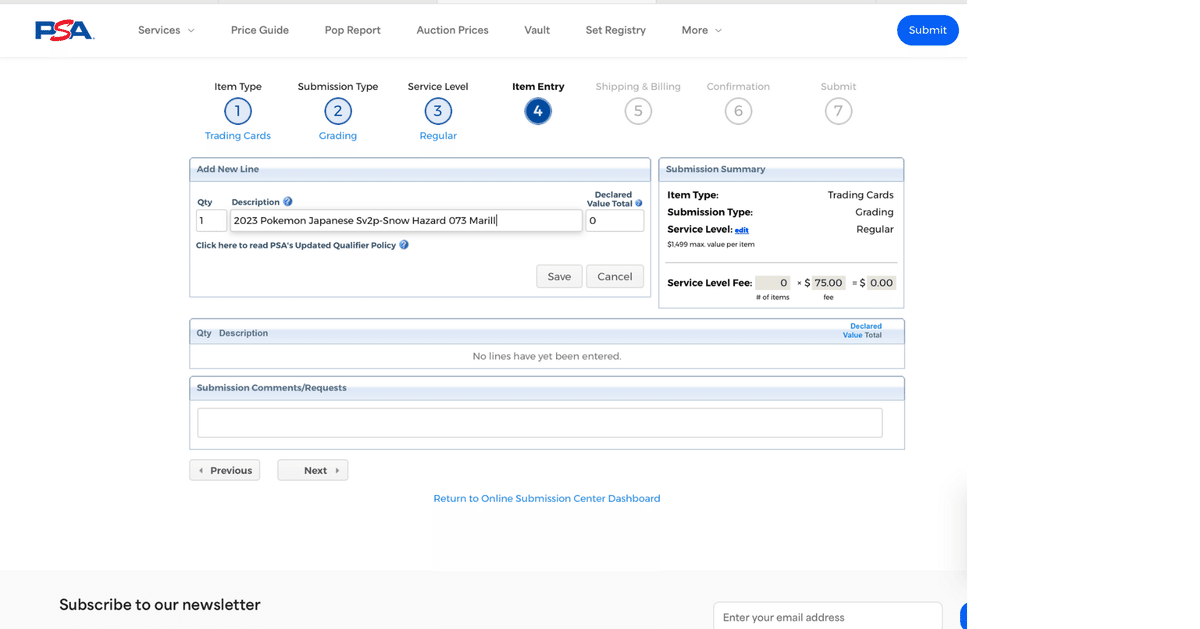1200x629 pixels.
Task: Open help icon next to Description
Action: pyautogui.click(x=288, y=202)
